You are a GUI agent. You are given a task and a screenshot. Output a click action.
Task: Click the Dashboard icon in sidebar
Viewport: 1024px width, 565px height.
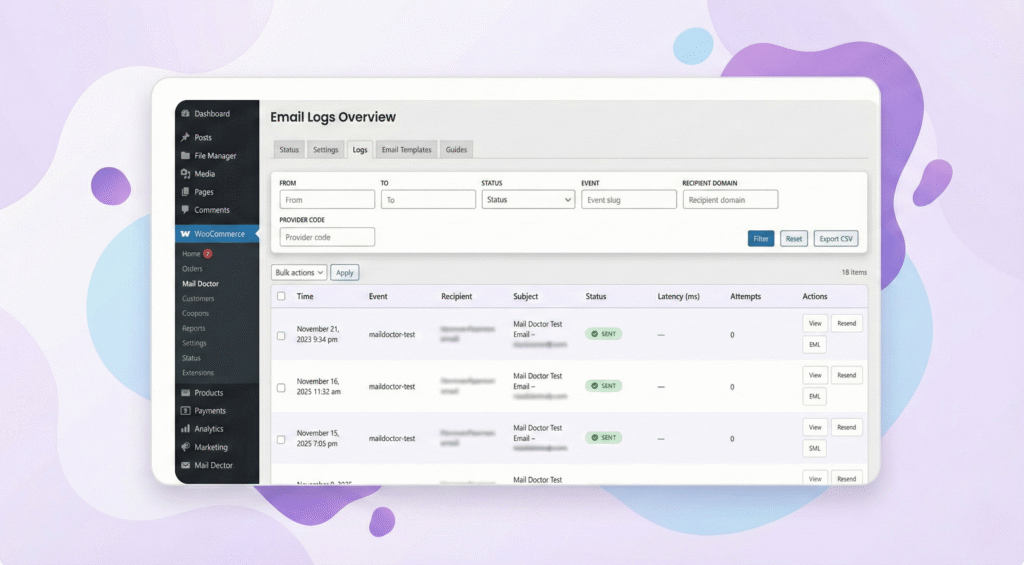coord(185,114)
